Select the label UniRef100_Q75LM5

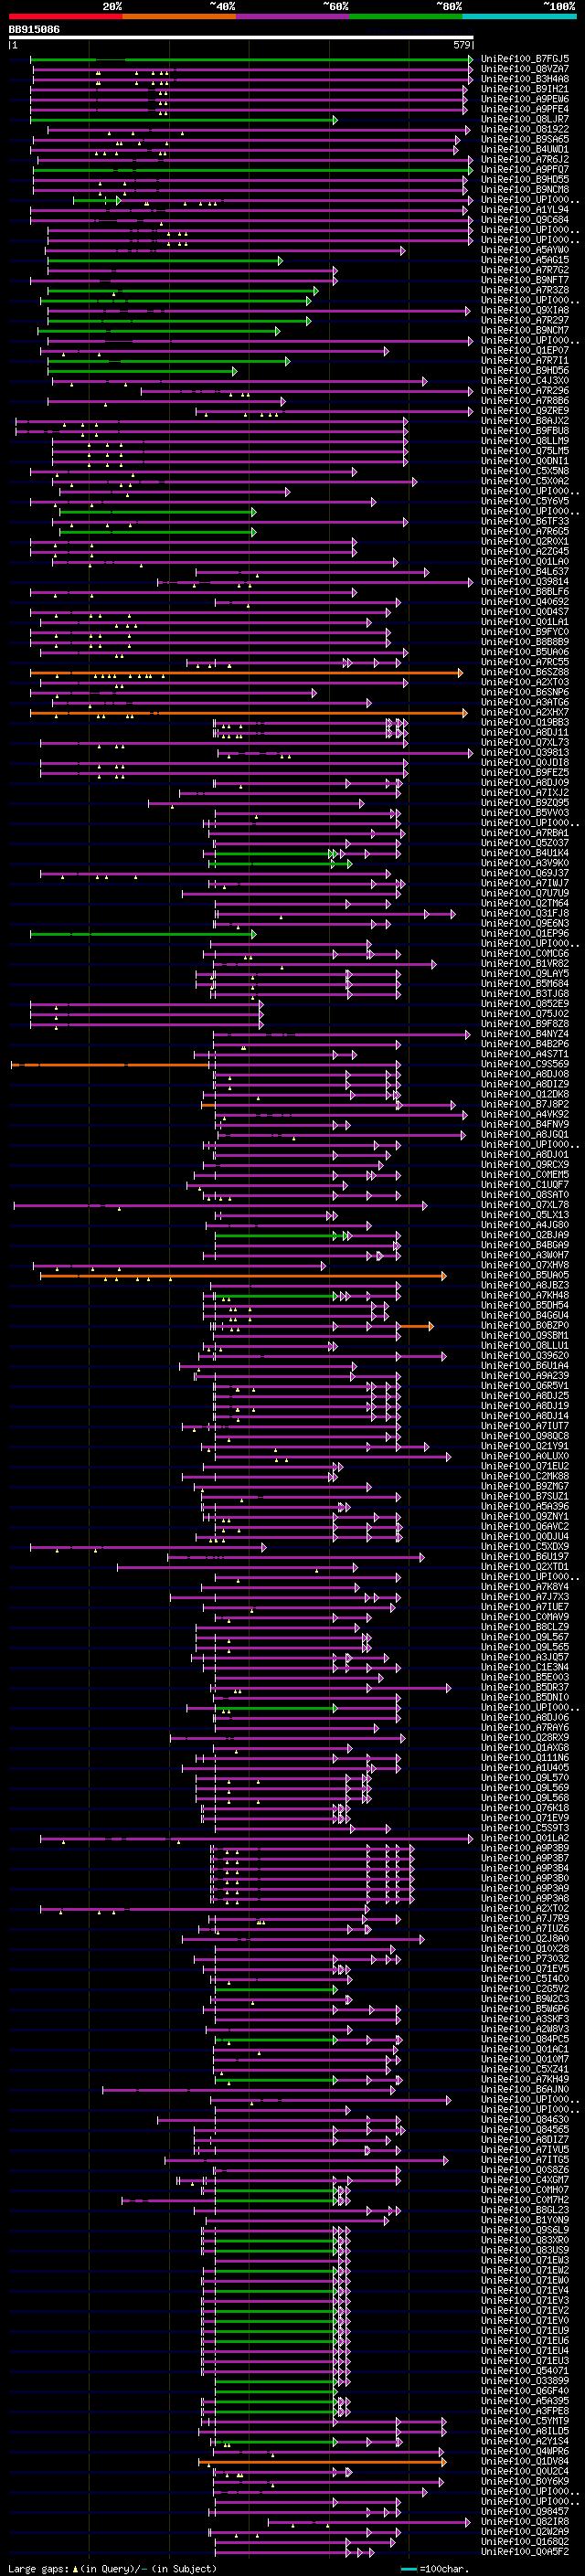525,452
